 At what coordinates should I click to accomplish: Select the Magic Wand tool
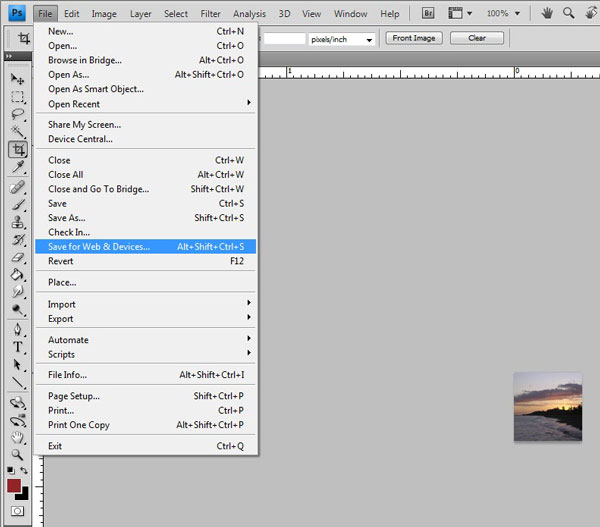click(18, 132)
